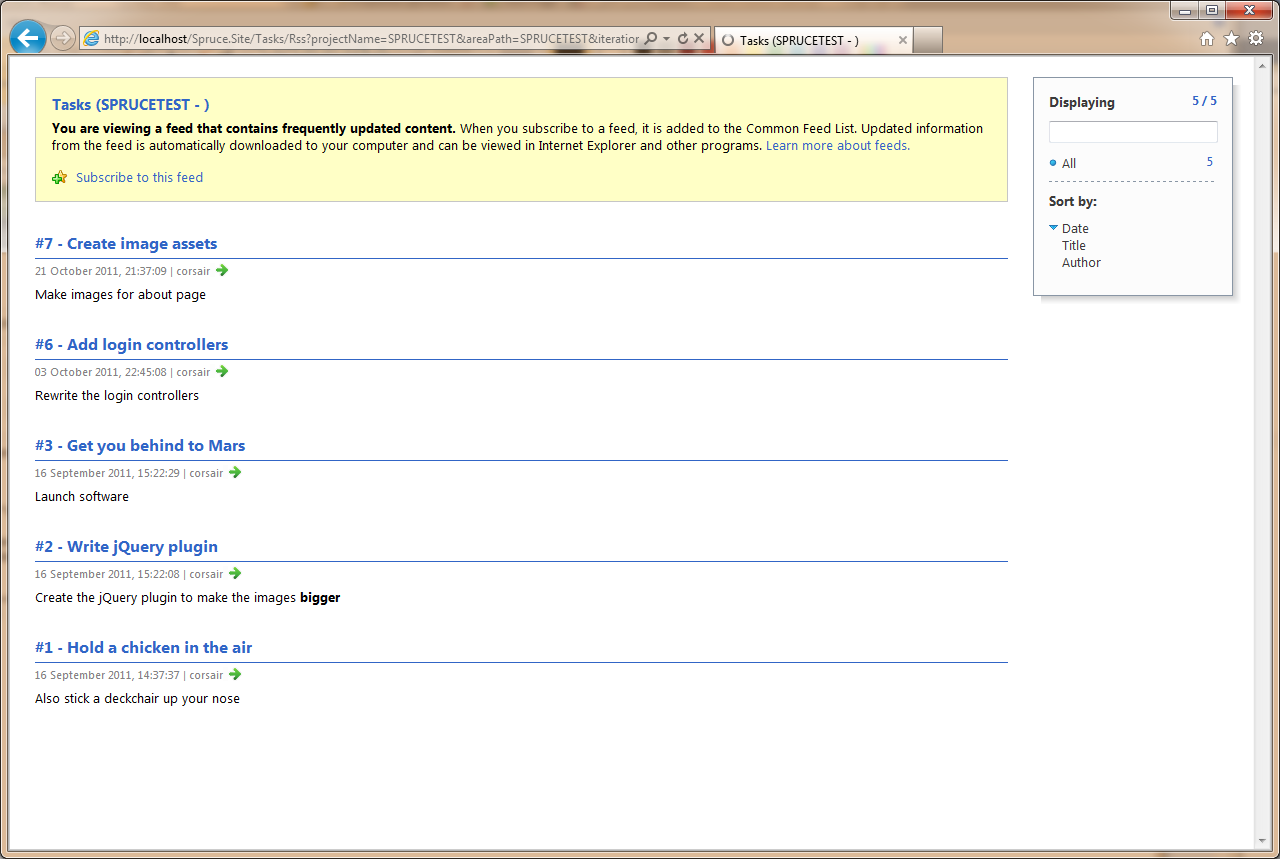Click green arrow beside Create image assets date

click(x=222, y=270)
